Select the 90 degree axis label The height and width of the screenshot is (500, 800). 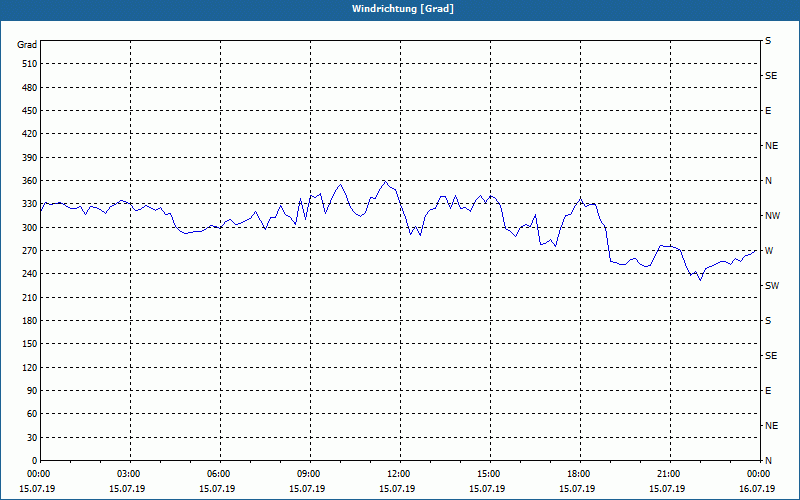pyautogui.click(x=32, y=391)
